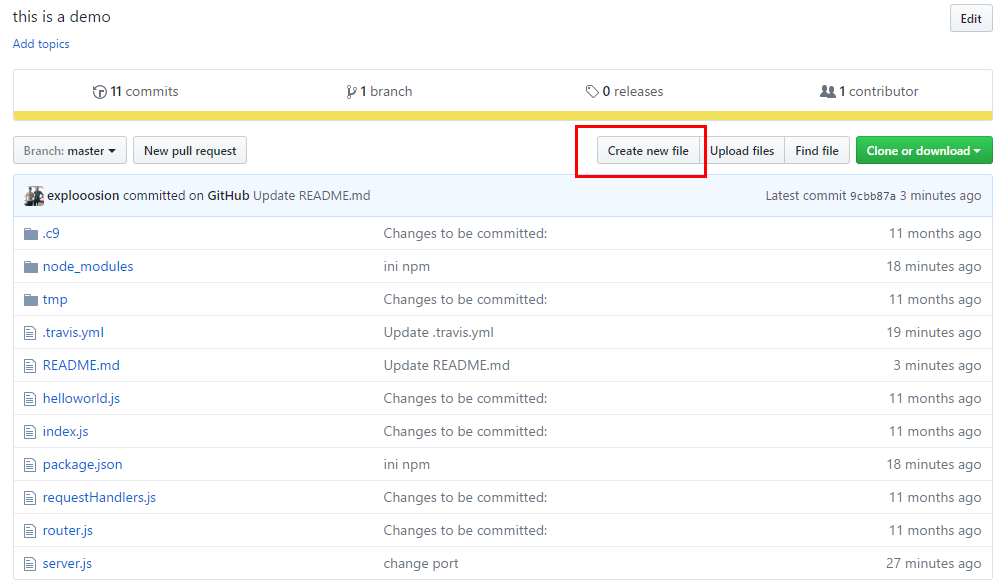The height and width of the screenshot is (583, 1000).
Task: Open the server.js file
Action: coord(67,564)
